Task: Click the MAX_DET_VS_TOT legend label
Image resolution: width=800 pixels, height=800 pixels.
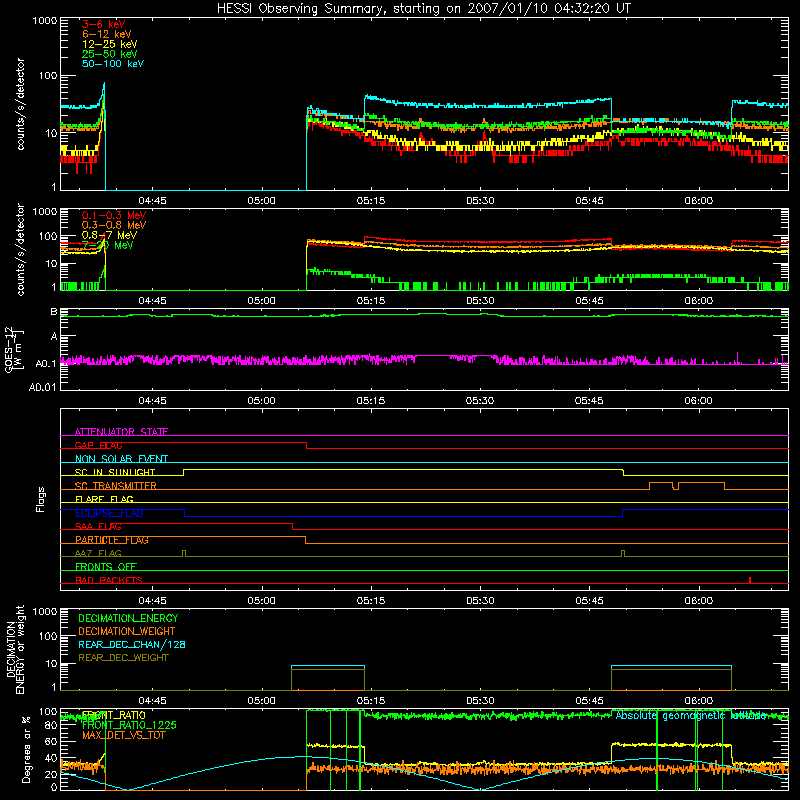Action: 123,735
